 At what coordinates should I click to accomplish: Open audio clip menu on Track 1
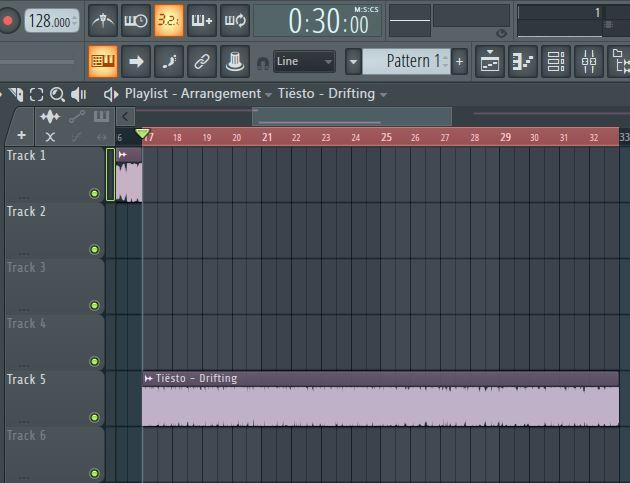pyautogui.click(x=123, y=155)
